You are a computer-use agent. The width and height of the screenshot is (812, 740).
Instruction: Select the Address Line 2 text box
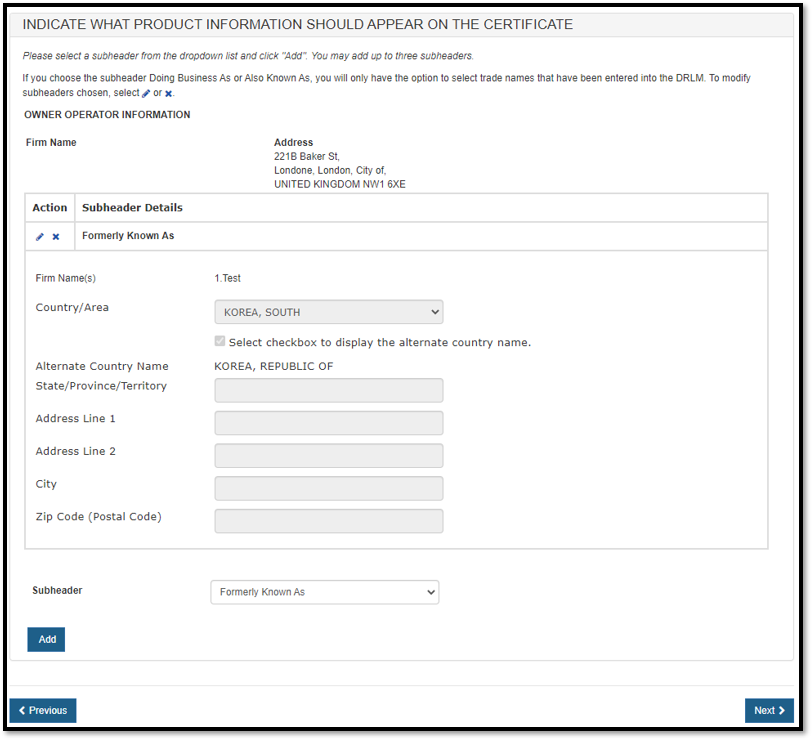[x=328, y=456]
